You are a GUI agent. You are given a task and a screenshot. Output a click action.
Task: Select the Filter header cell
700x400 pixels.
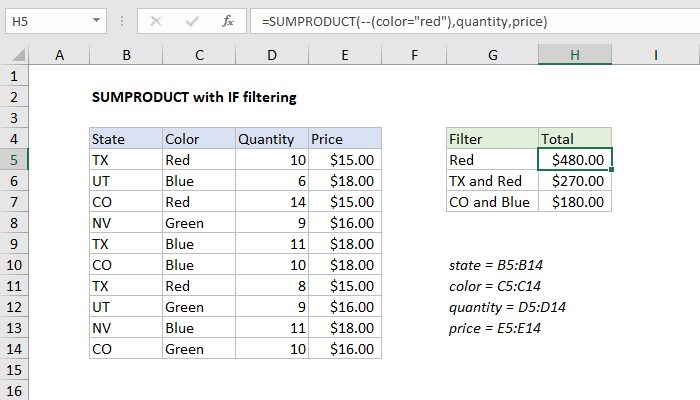[492, 139]
